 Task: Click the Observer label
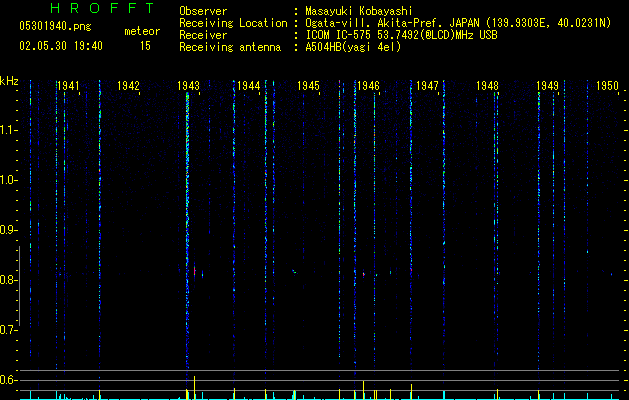point(203,11)
